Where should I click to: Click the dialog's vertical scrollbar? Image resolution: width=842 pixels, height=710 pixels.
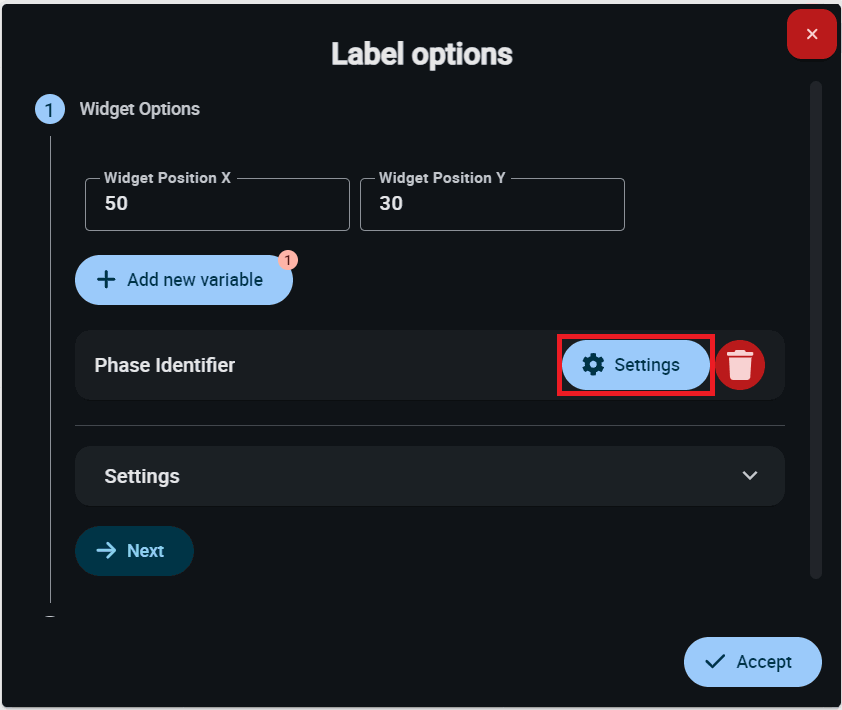pyautogui.click(x=816, y=330)
